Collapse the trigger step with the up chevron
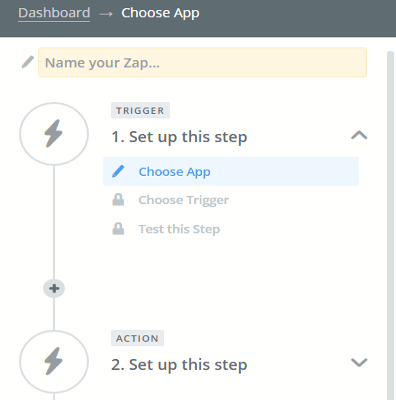This screenshot has width=396, height=400. tap(359, 135)
